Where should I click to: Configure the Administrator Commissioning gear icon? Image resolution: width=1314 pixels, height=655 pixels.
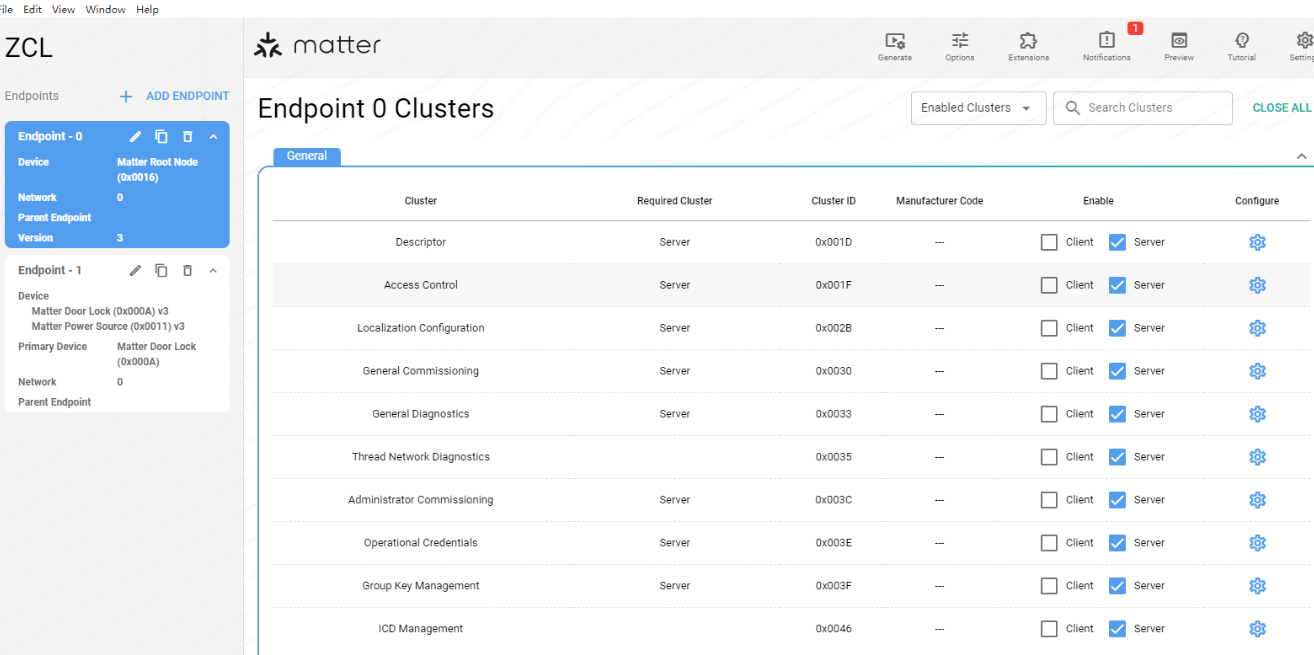coord(1257,500)
